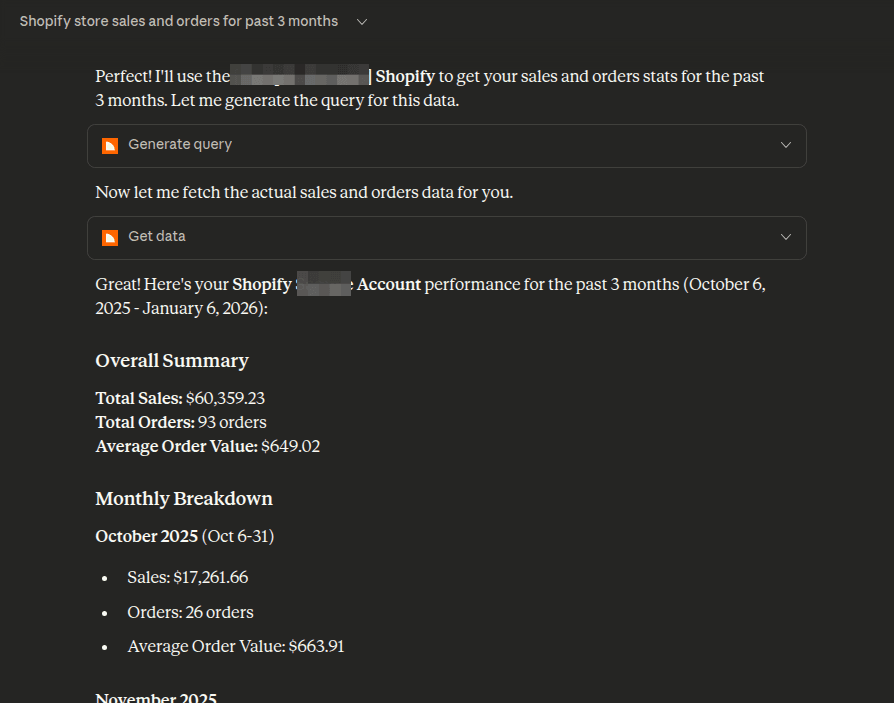Click the Average Order Value $649.02 line
The image size is (894, 703).
208,446
